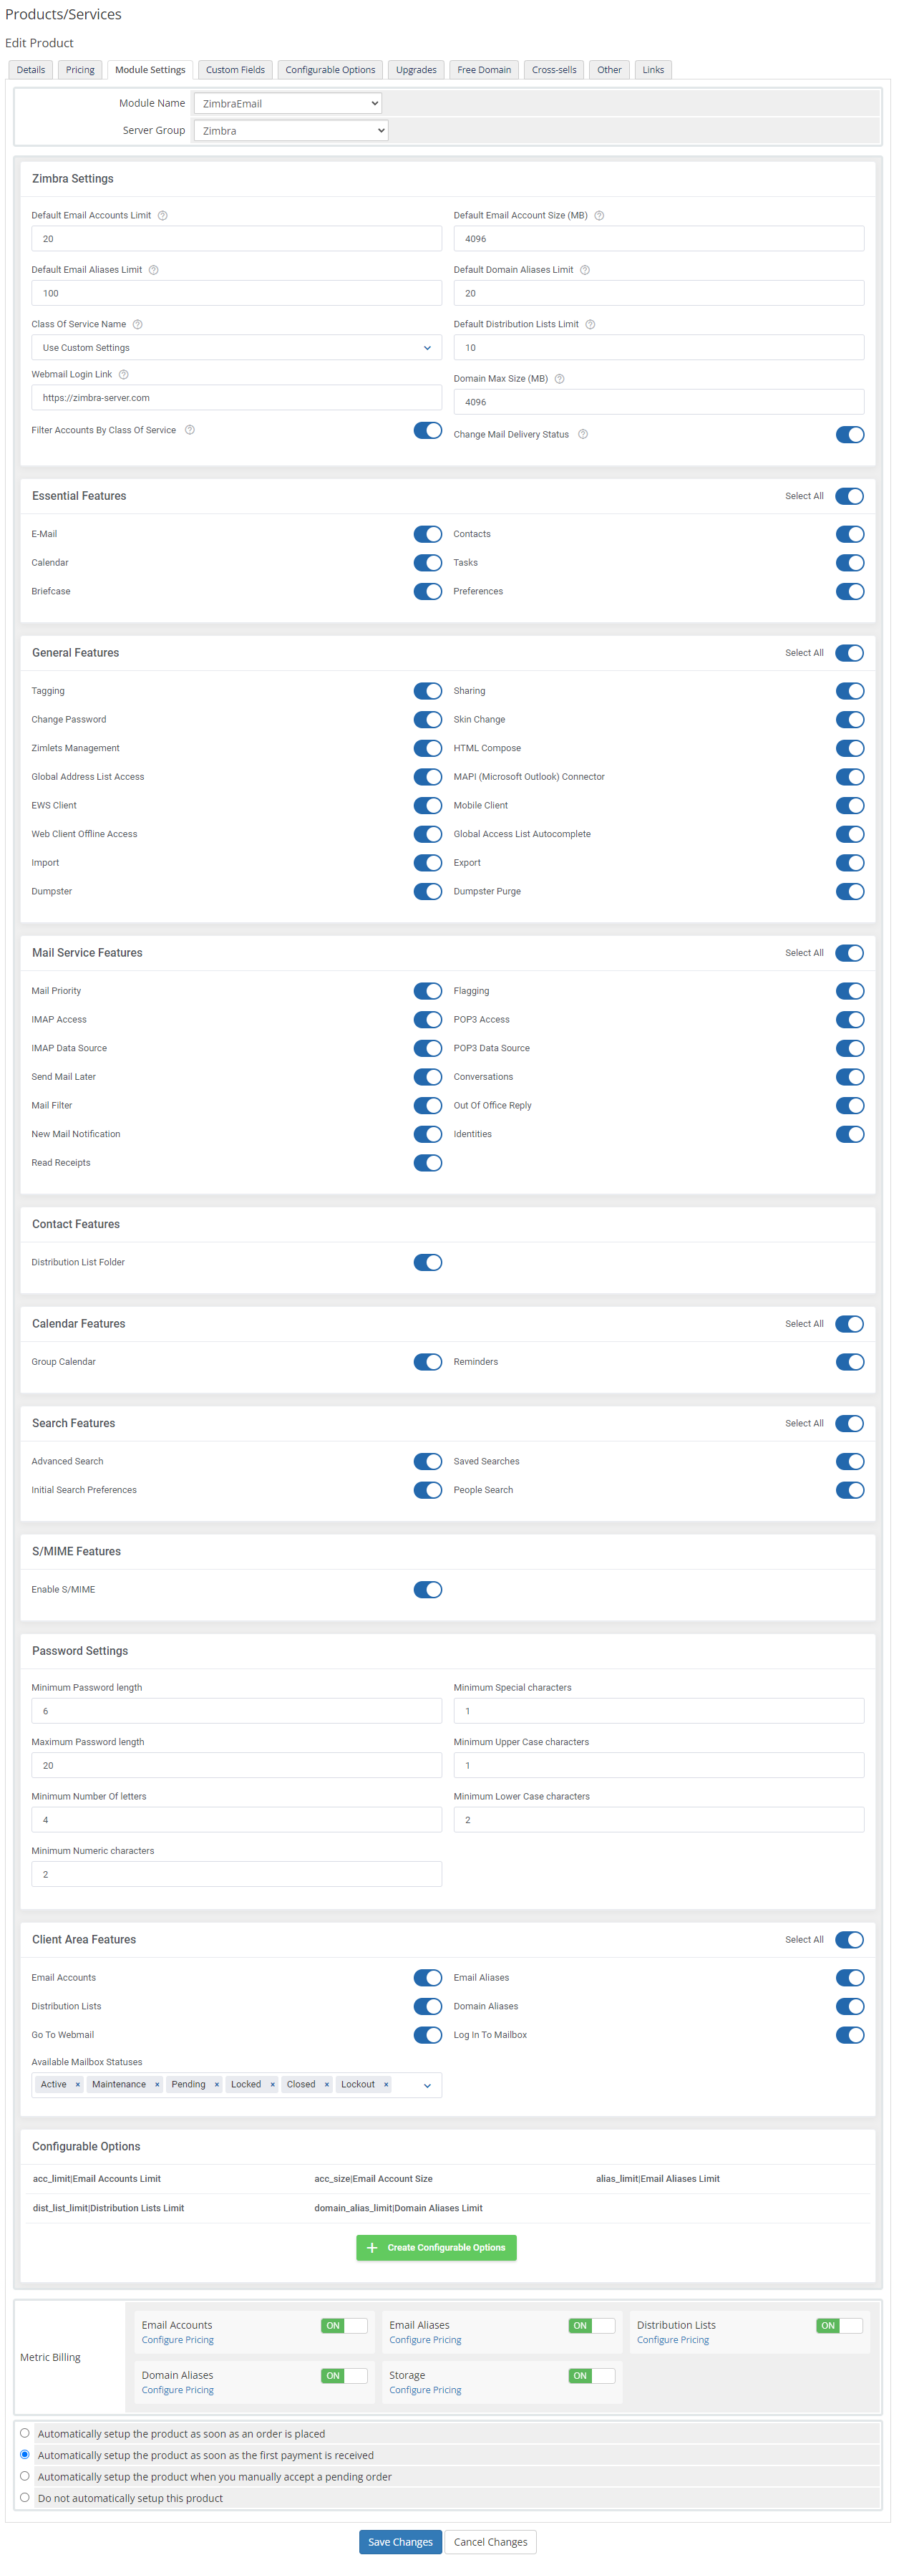This screenshot has height=2560, width=899.
Task: Click the Save Changes button
Action: [400, 2541]
